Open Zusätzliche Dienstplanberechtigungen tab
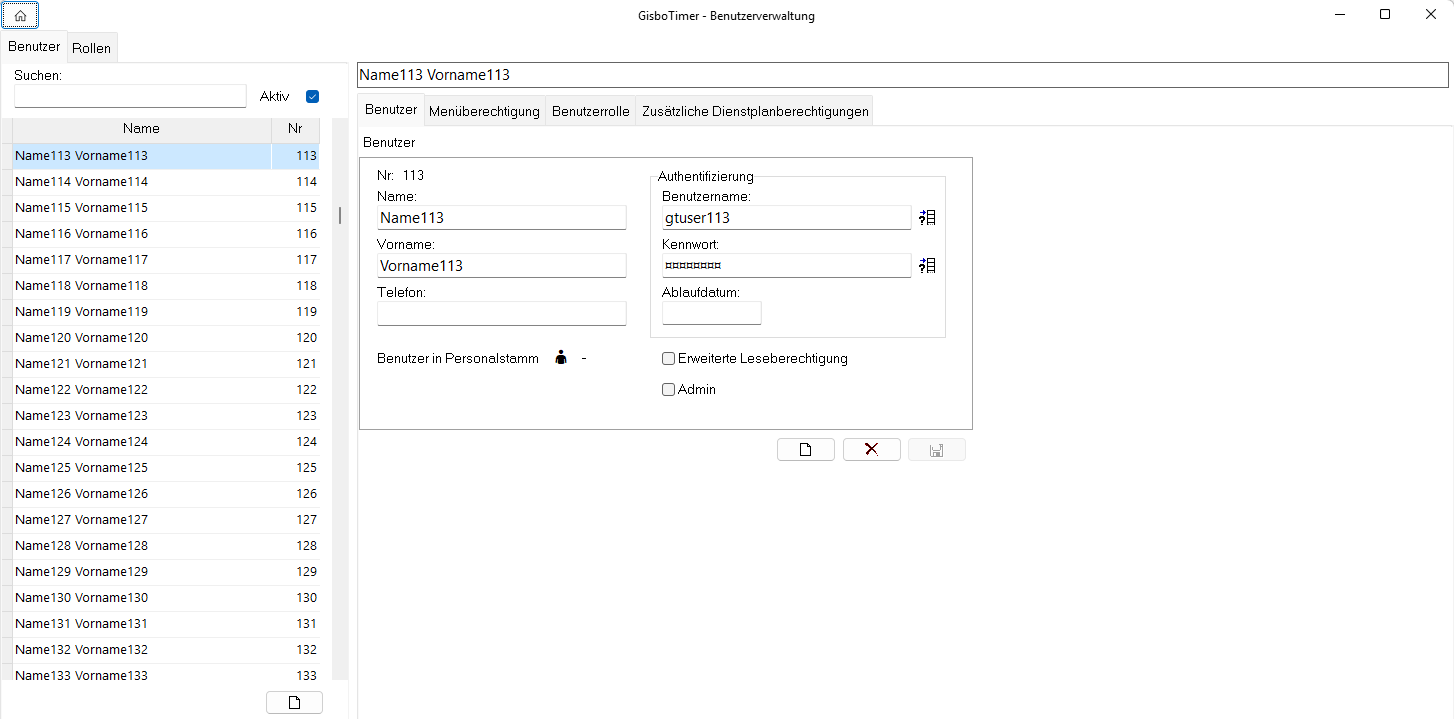Viewport: 1454px width, 719px height. tap(754, 111)
